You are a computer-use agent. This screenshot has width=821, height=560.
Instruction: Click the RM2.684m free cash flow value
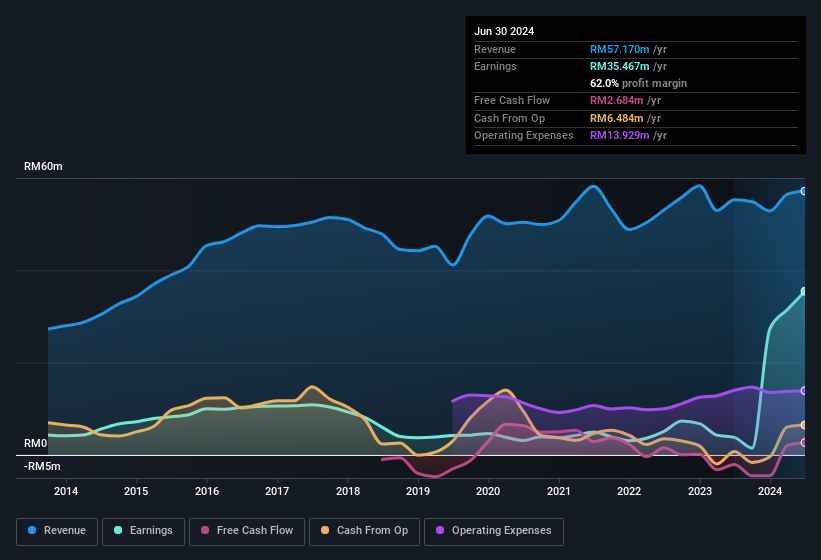point(616,100)
